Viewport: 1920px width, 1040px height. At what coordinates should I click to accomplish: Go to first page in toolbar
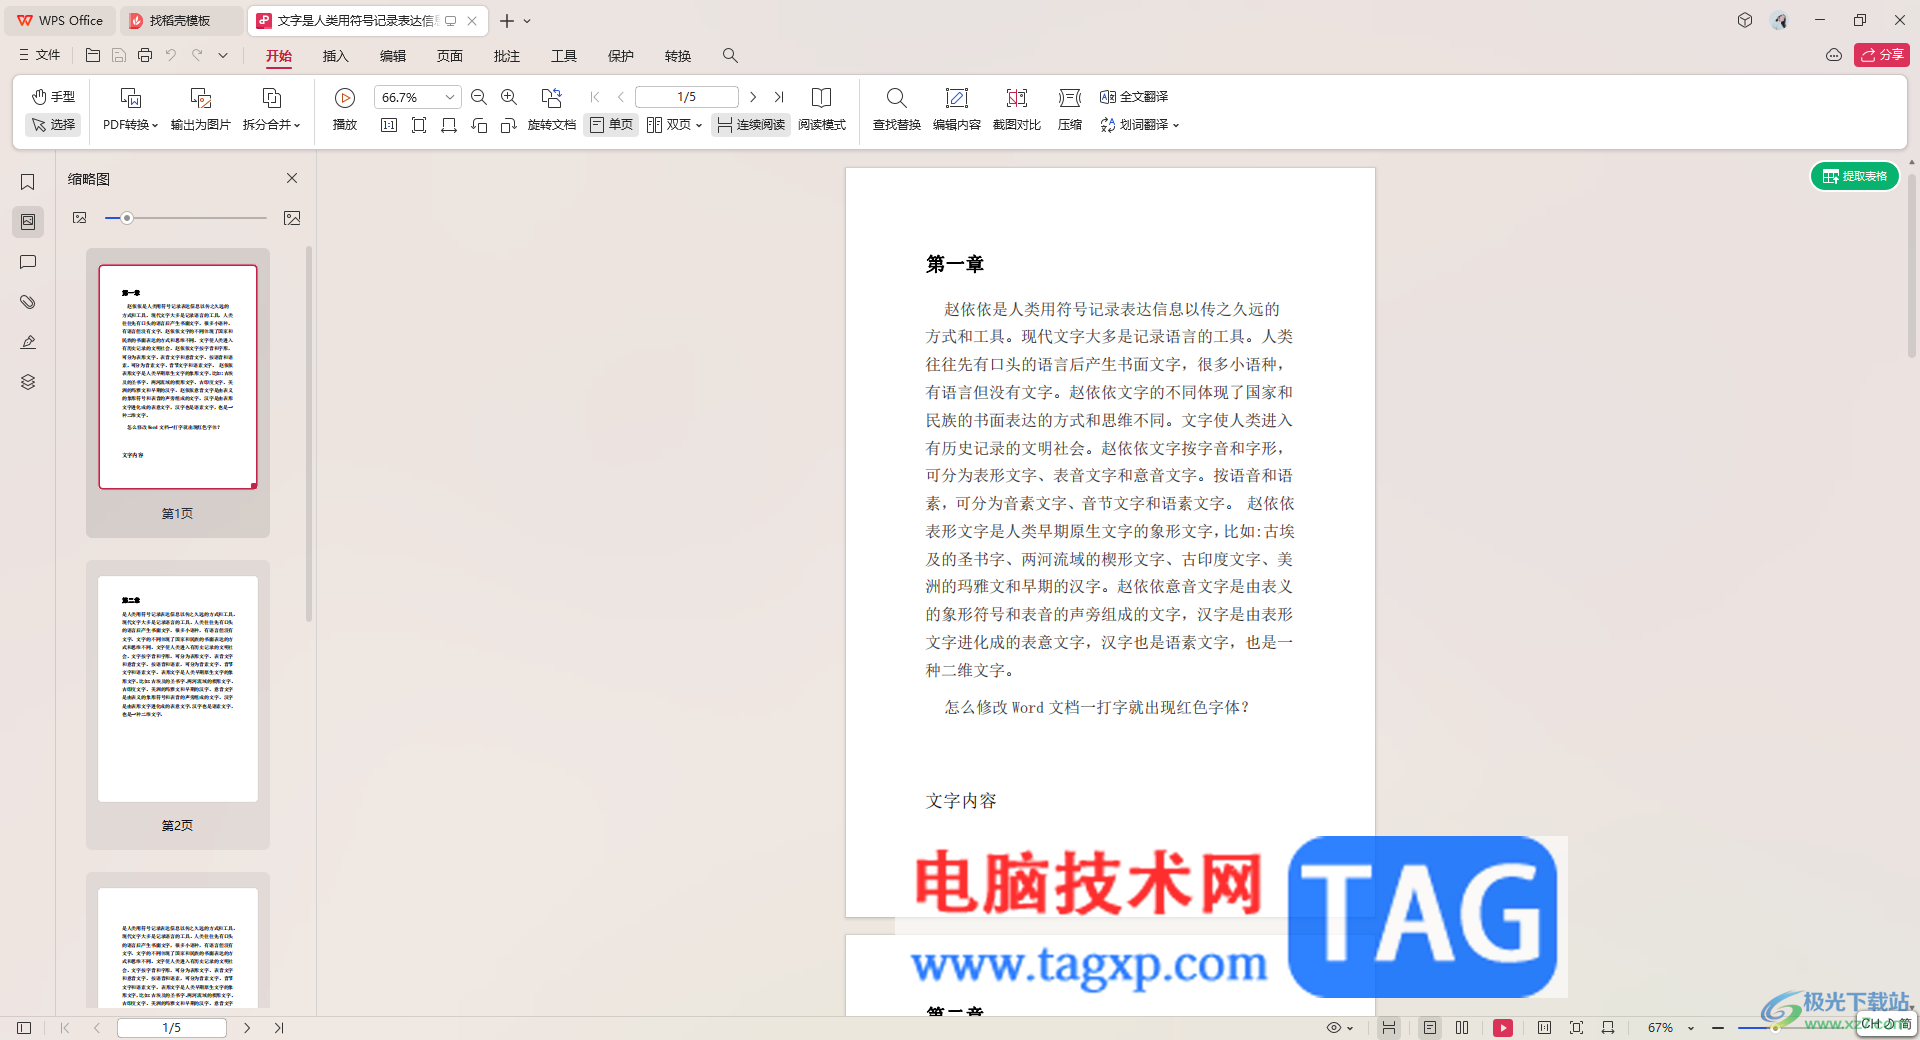(x=595, y=97)
